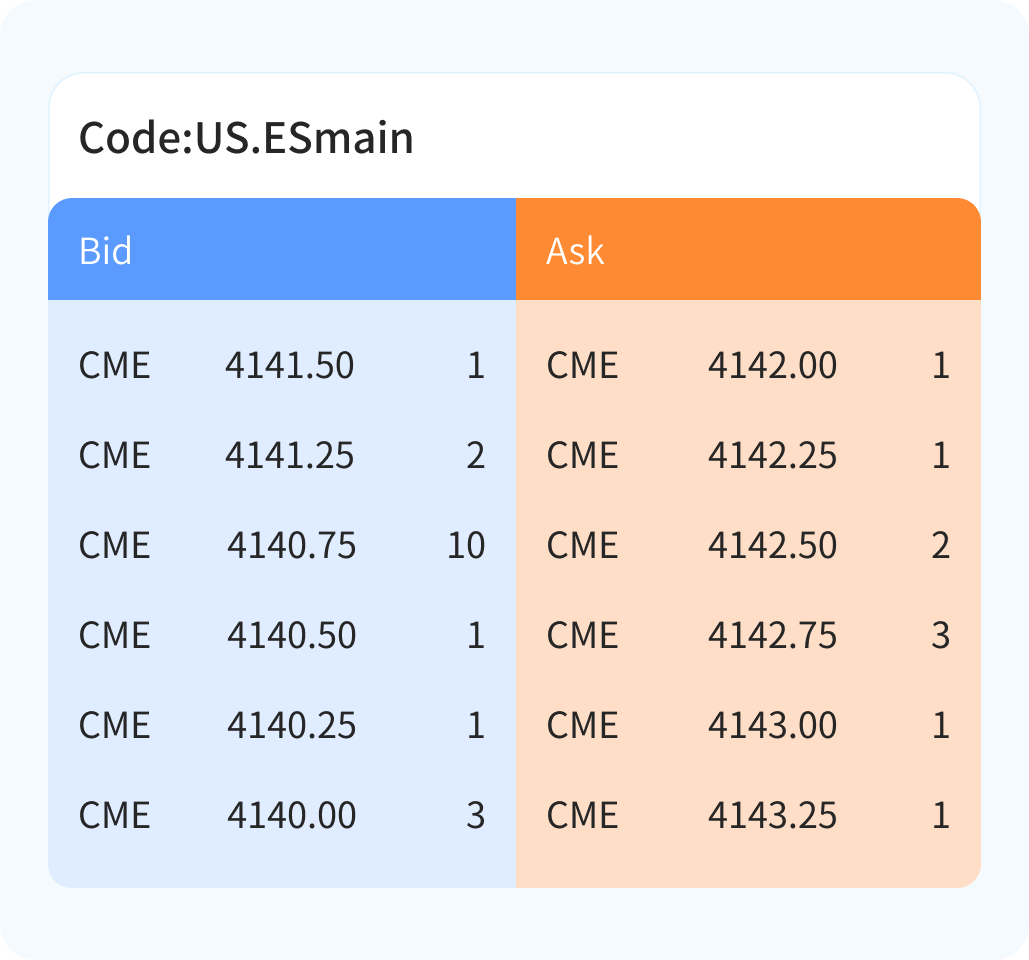Screen dimensions: 1029x960
Task: Click CME label in first bid row
Action: (114, 366)
